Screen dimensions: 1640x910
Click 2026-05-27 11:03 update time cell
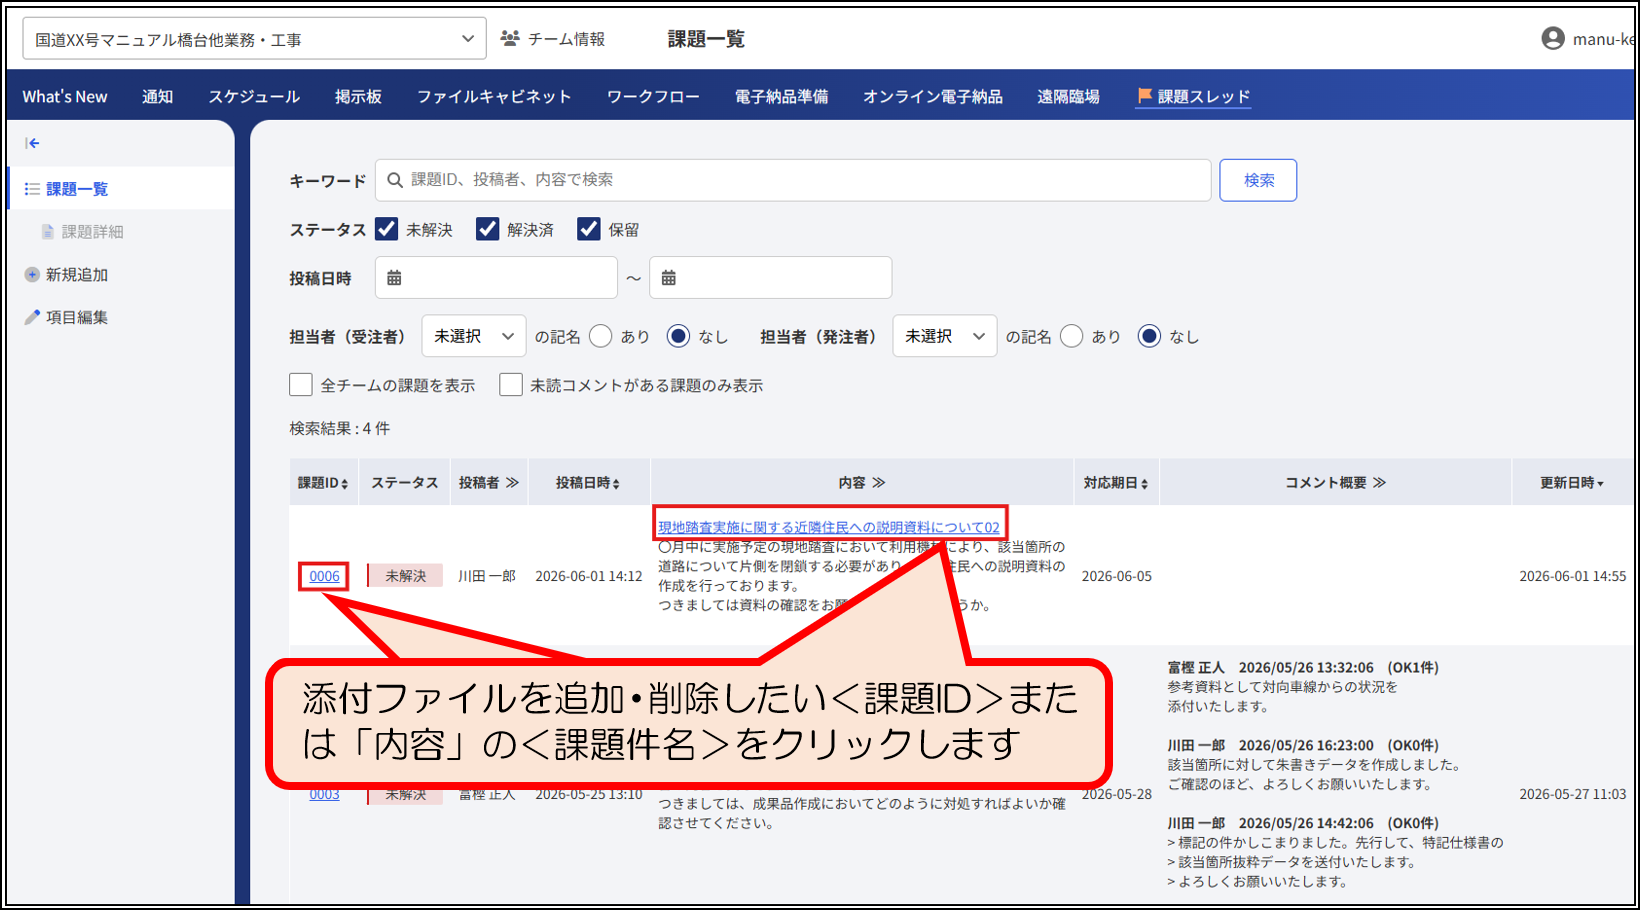pos(1572,794)
